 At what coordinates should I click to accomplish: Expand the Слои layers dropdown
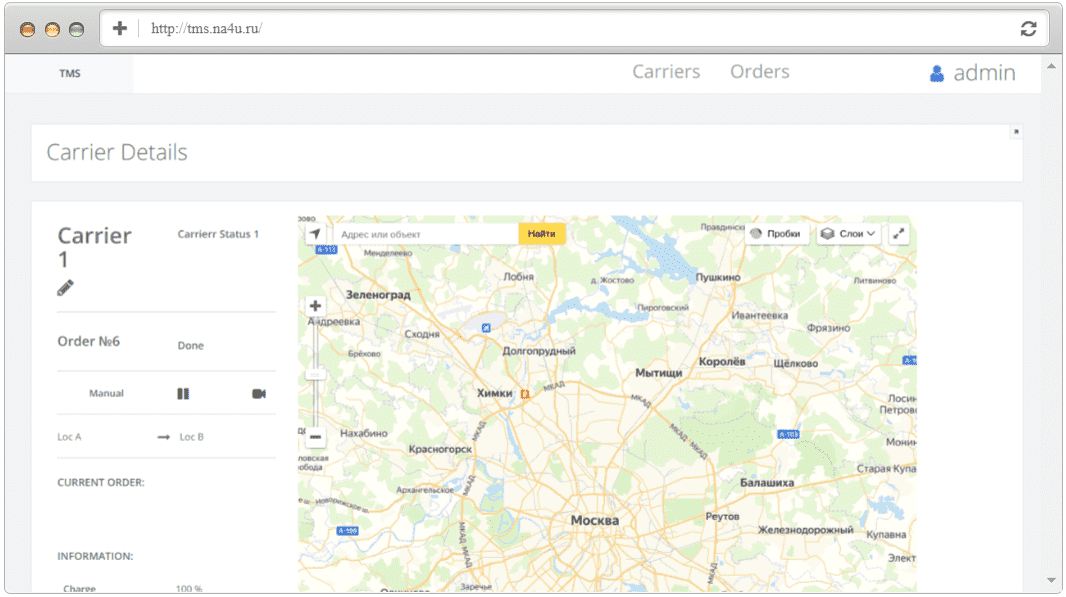coord(848,234)
